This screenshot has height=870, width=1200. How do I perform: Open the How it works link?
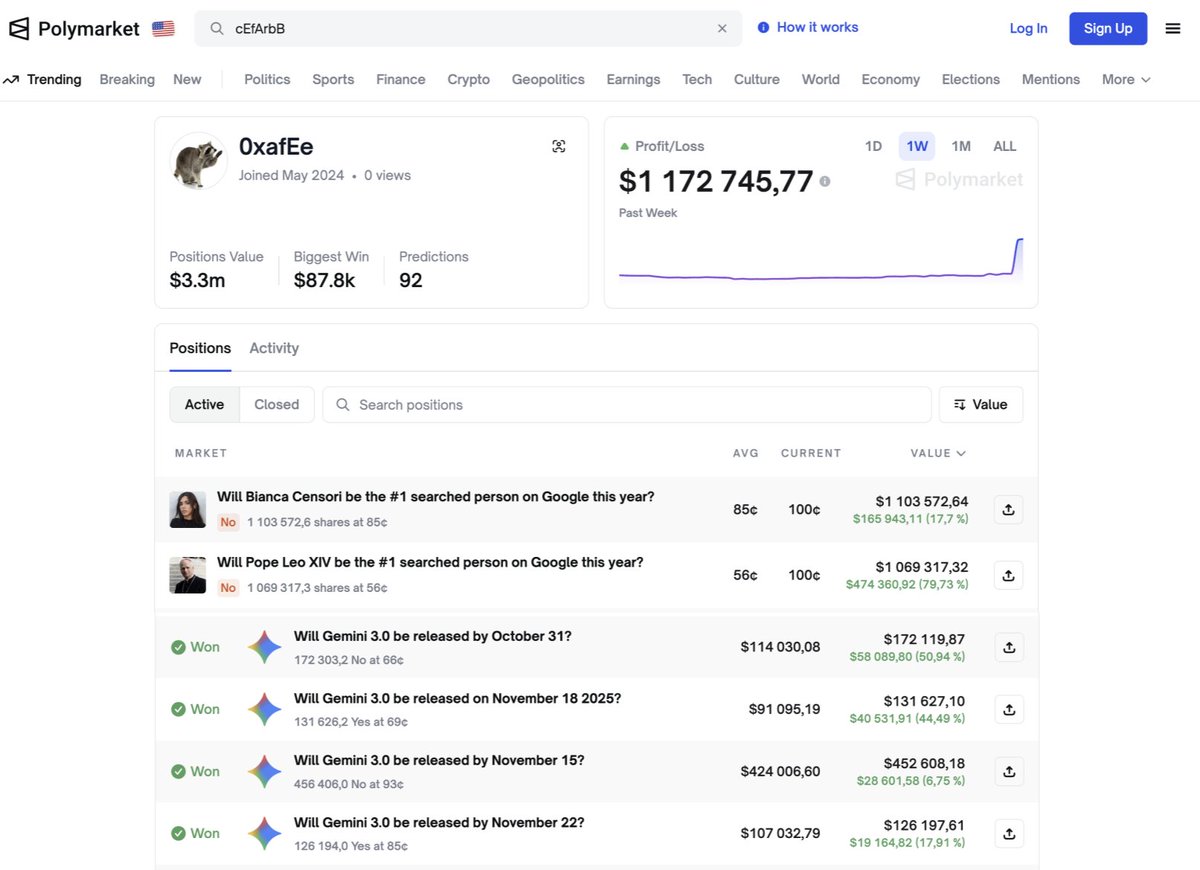817,28
